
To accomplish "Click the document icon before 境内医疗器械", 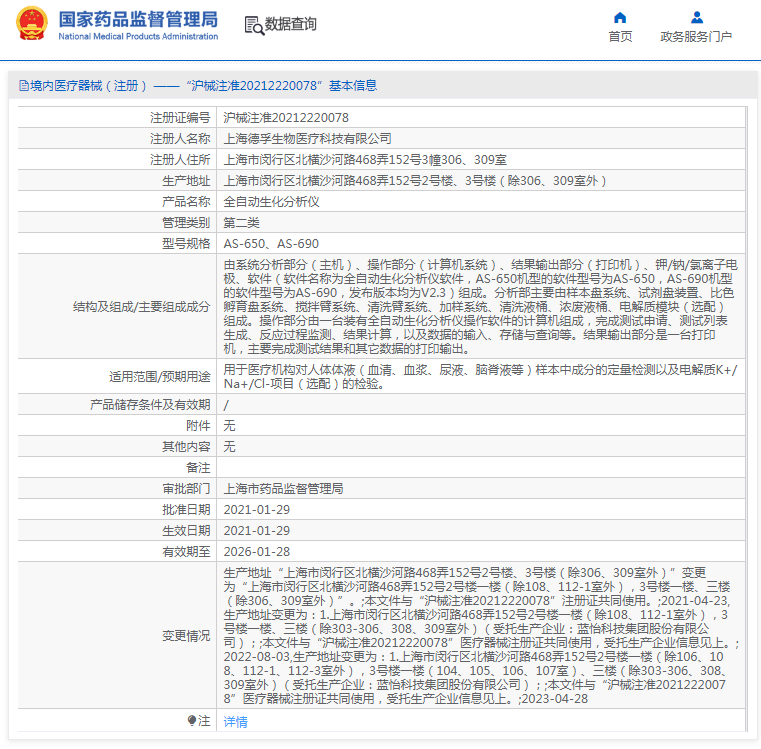I will (23, 86).
